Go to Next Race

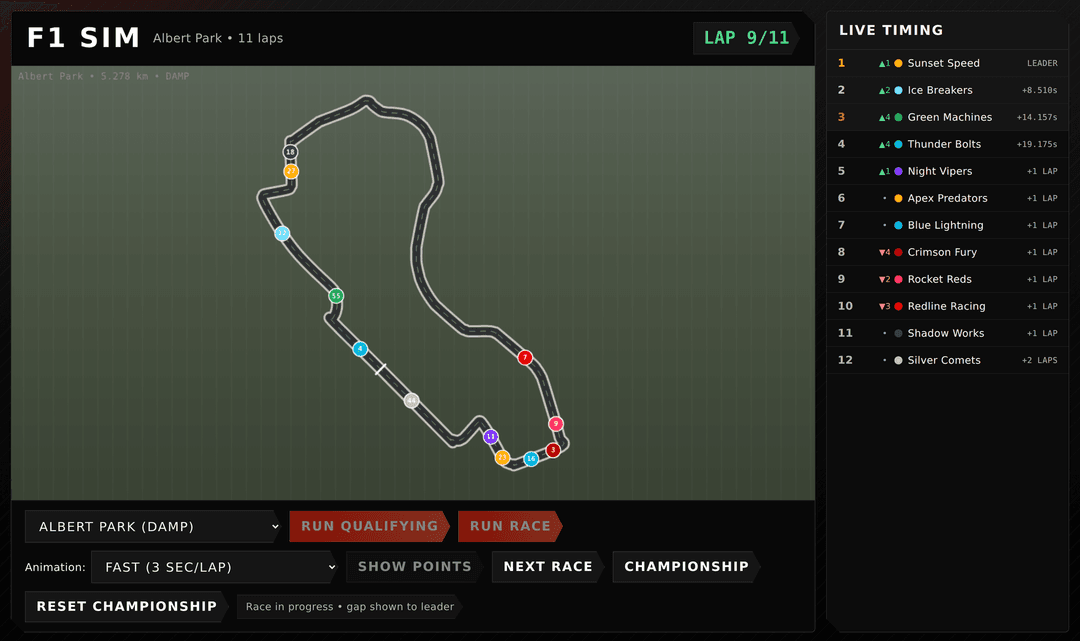pos(548,567)
